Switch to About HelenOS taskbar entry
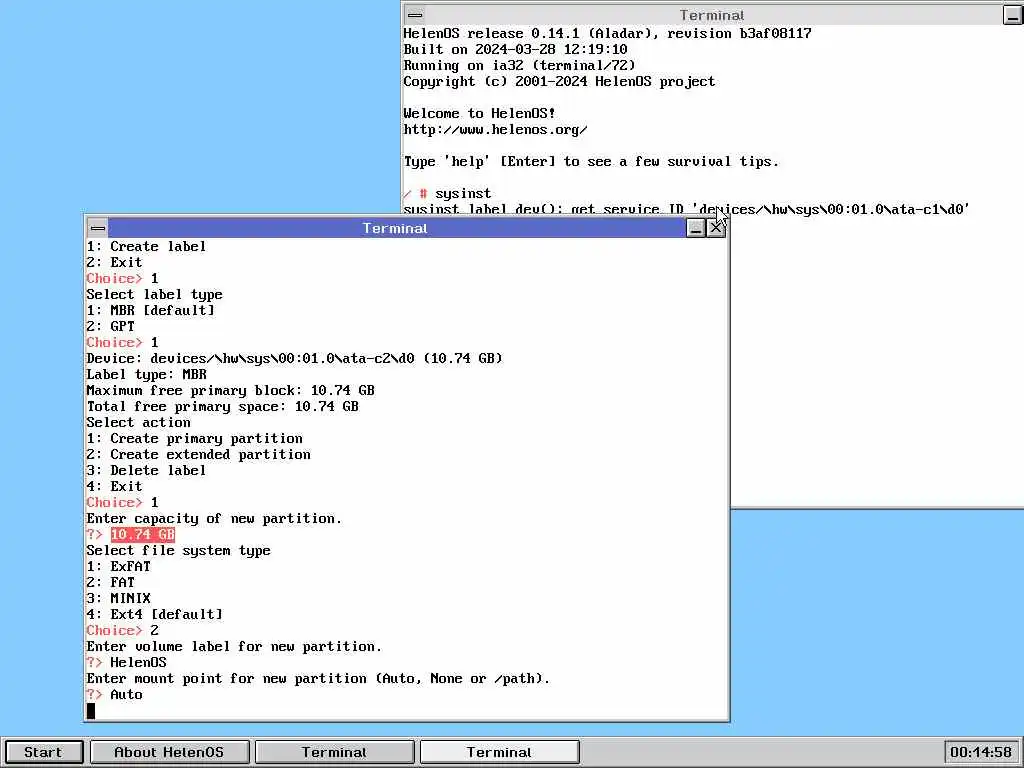Screen dimensions: 1024x768 coord(169,752)
